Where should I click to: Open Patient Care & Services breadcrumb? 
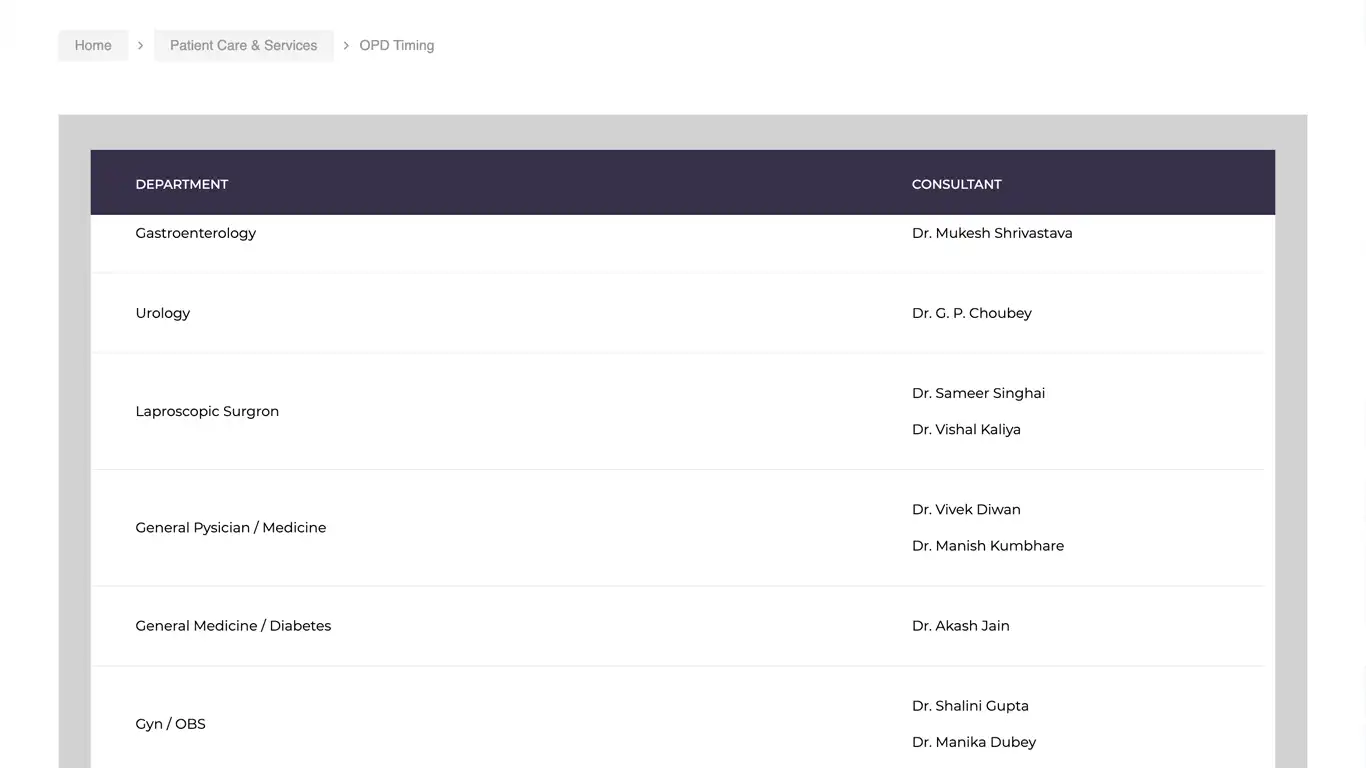(243, 45)
